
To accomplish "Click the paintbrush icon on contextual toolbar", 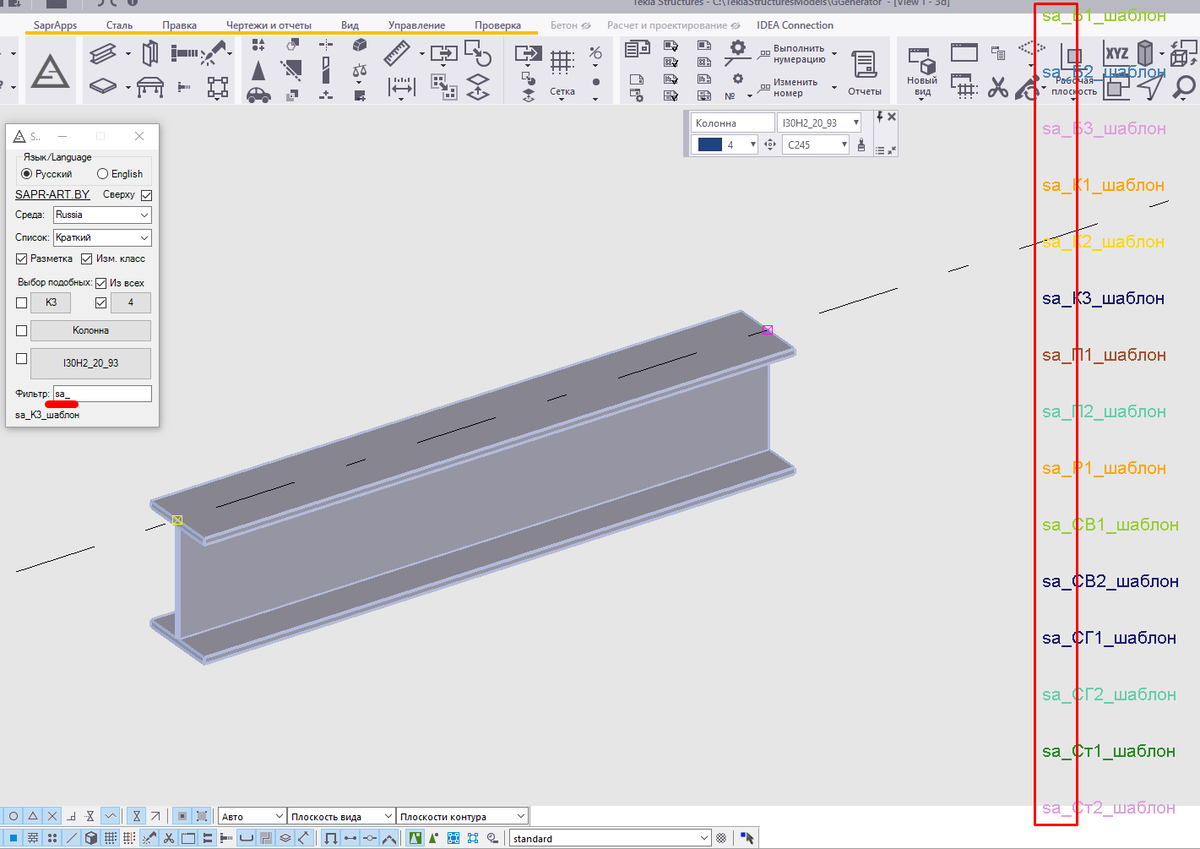I will coord(861,145).
